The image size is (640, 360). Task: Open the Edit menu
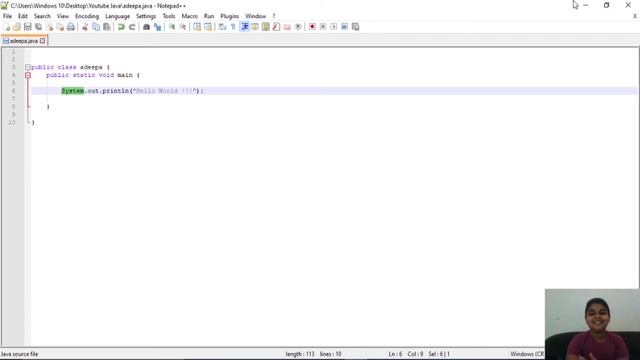(23, 16)
